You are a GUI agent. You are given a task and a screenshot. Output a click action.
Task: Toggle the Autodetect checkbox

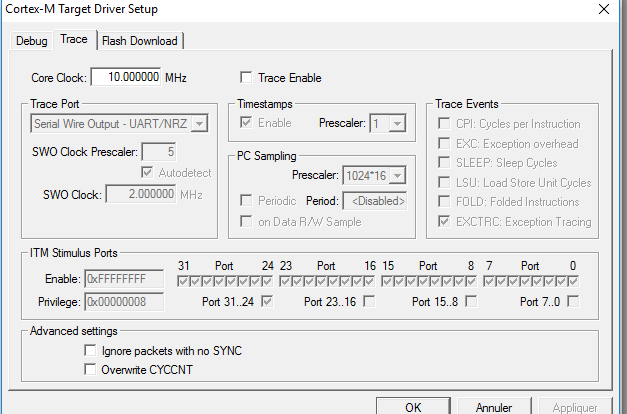tap(147, 172)
